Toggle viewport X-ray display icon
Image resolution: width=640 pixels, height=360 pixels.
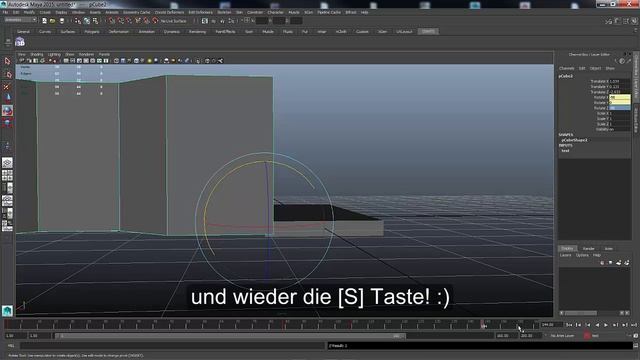pyautogui.click(x=207, y=61)
